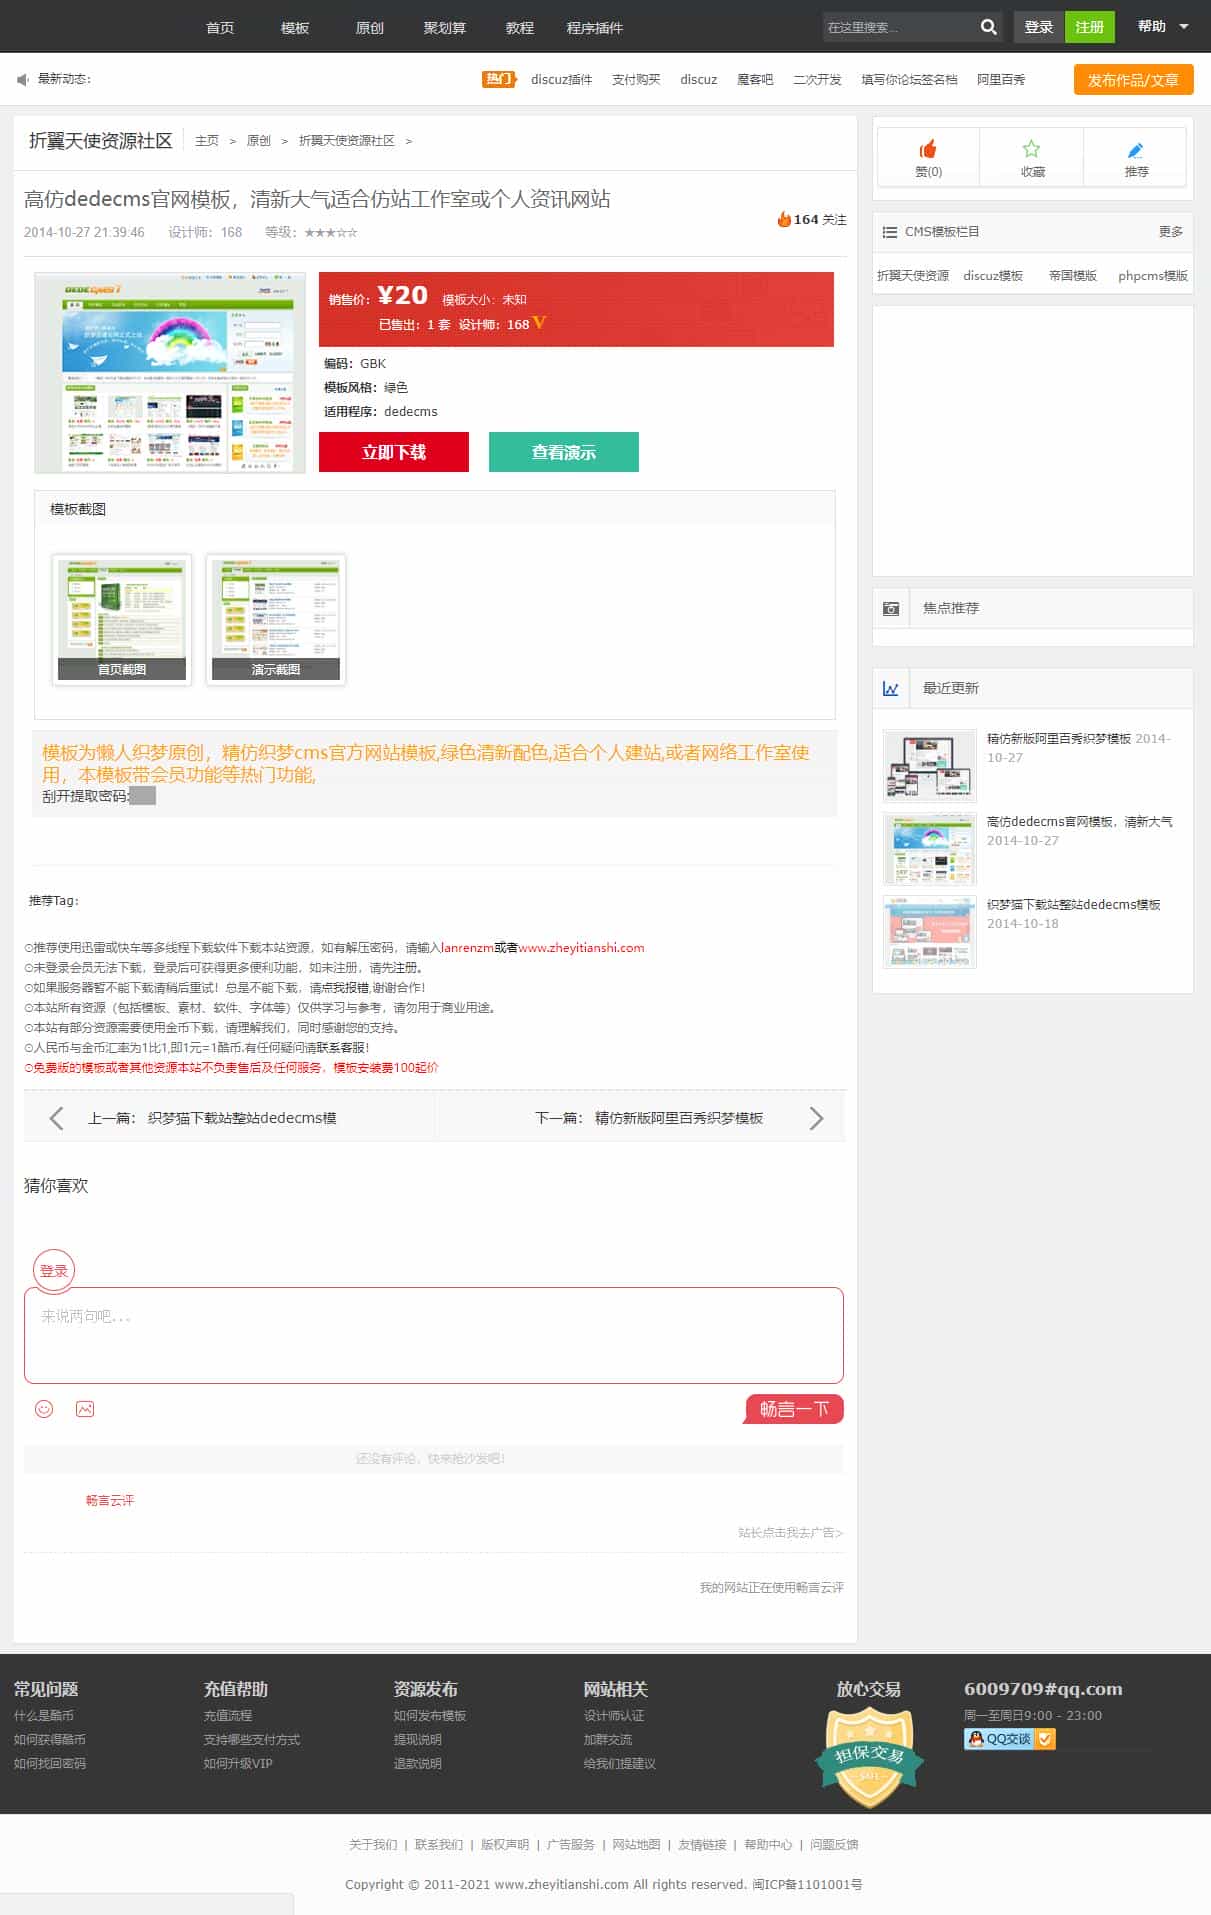The width and height of the screenshot is (1211, 1915).
Task: Click the search magnifier icon
Action: (988, 27)
